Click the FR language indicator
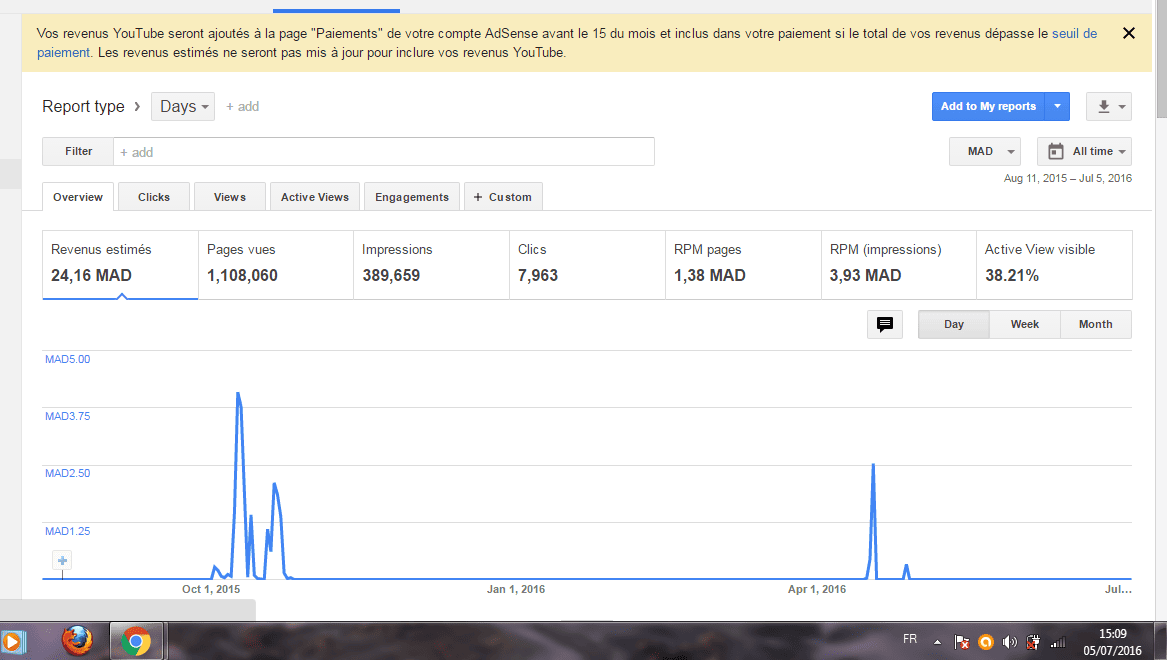1167x660 pixels. point(909,639)
